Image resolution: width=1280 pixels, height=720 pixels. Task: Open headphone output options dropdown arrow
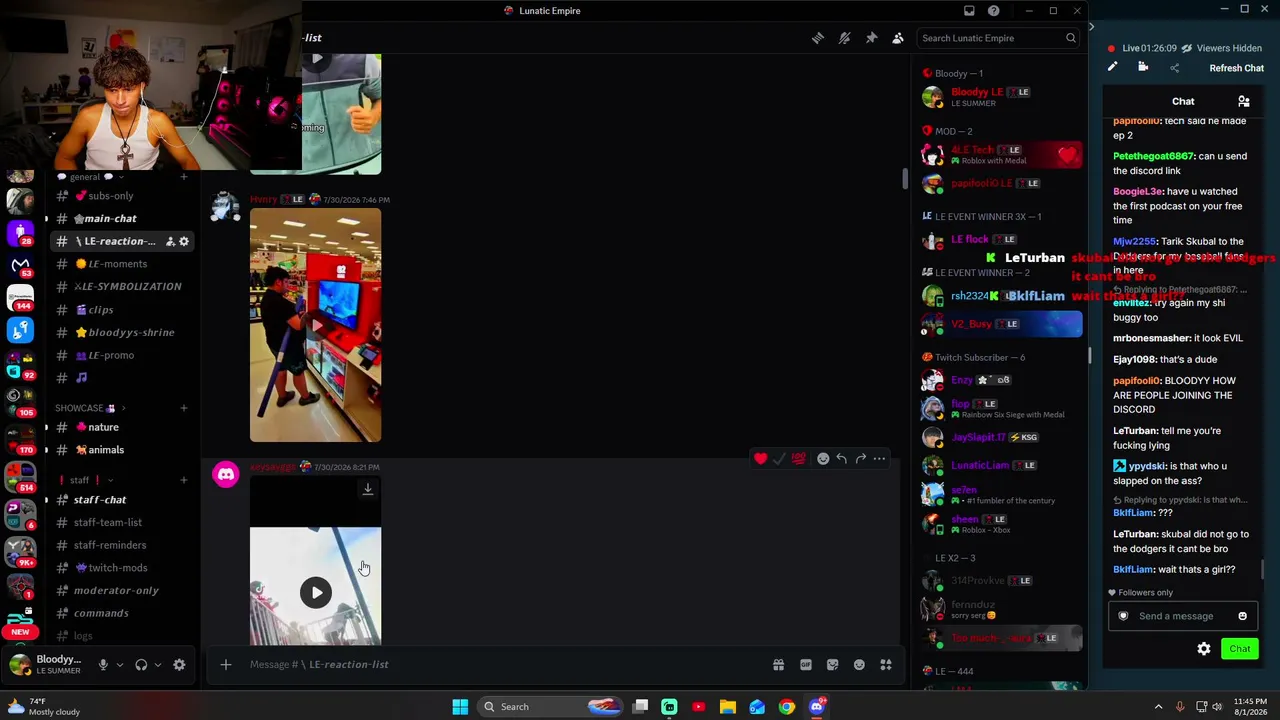click(x=158, y=665)
